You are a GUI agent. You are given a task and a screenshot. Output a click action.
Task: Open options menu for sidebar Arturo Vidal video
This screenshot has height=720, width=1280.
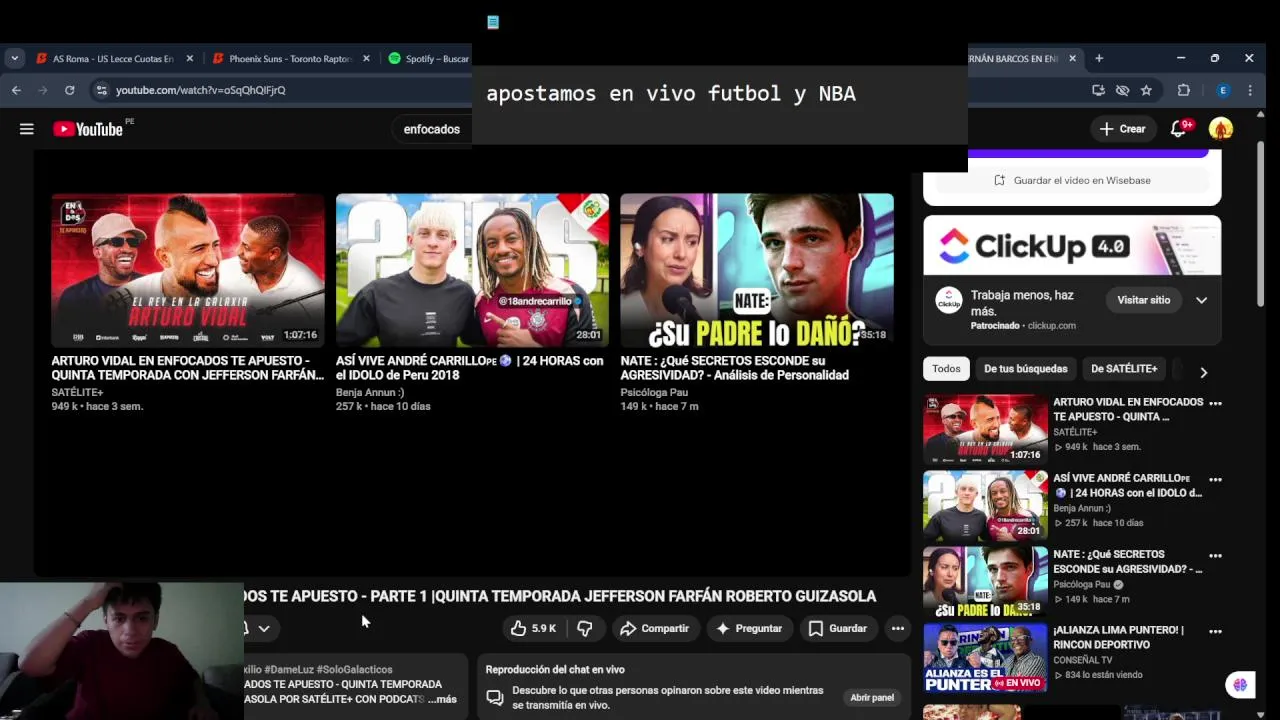1215,404
